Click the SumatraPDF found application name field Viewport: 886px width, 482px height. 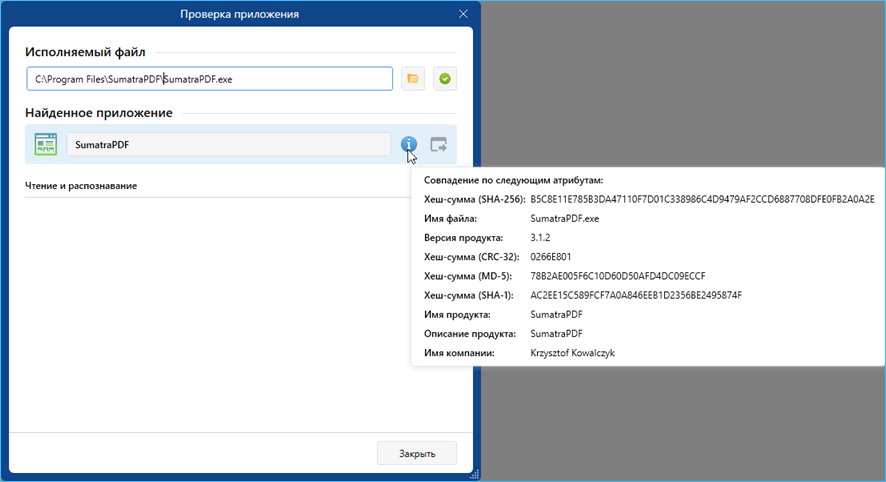coord(229,144)
